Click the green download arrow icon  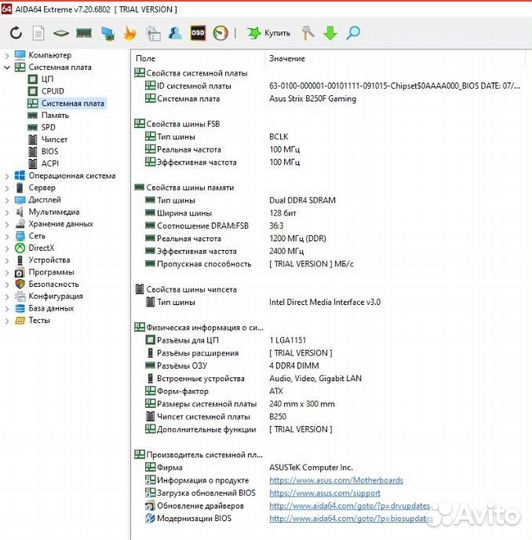click(x=330, y=33)
